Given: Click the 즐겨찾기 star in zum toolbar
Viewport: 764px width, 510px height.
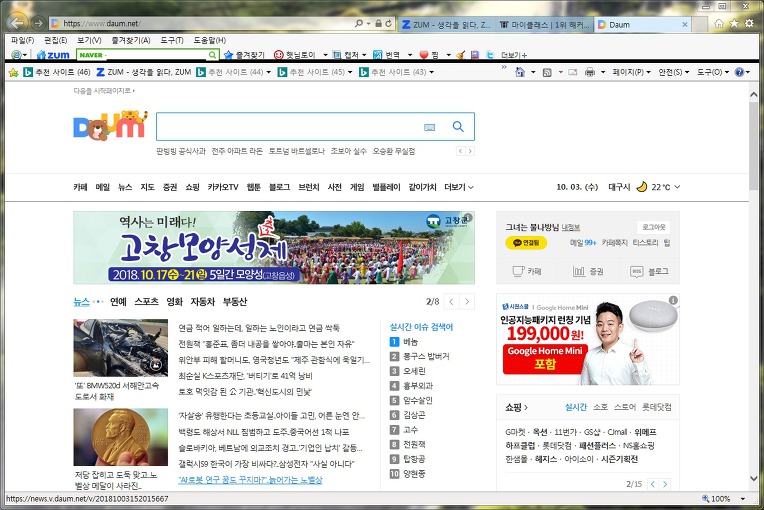Looking at the screenshot, I should tap(228, 55).
